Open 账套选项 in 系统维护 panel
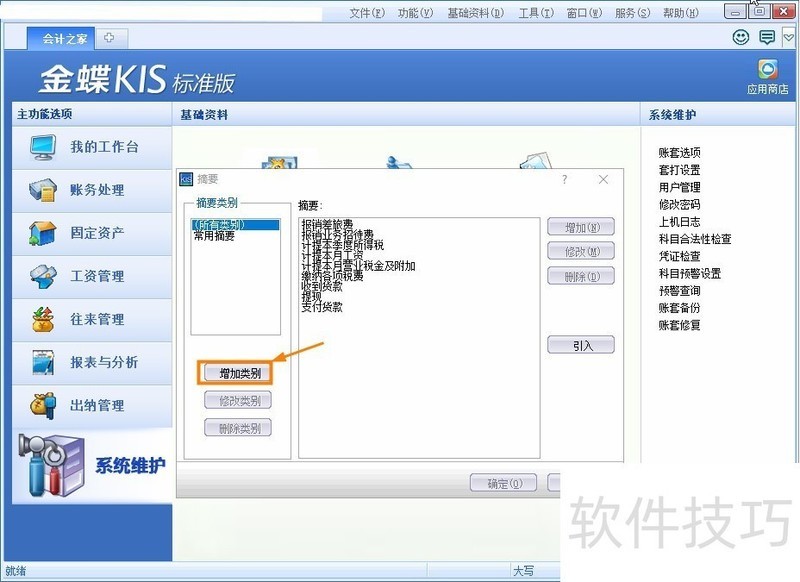 click(x=679, y=153)
